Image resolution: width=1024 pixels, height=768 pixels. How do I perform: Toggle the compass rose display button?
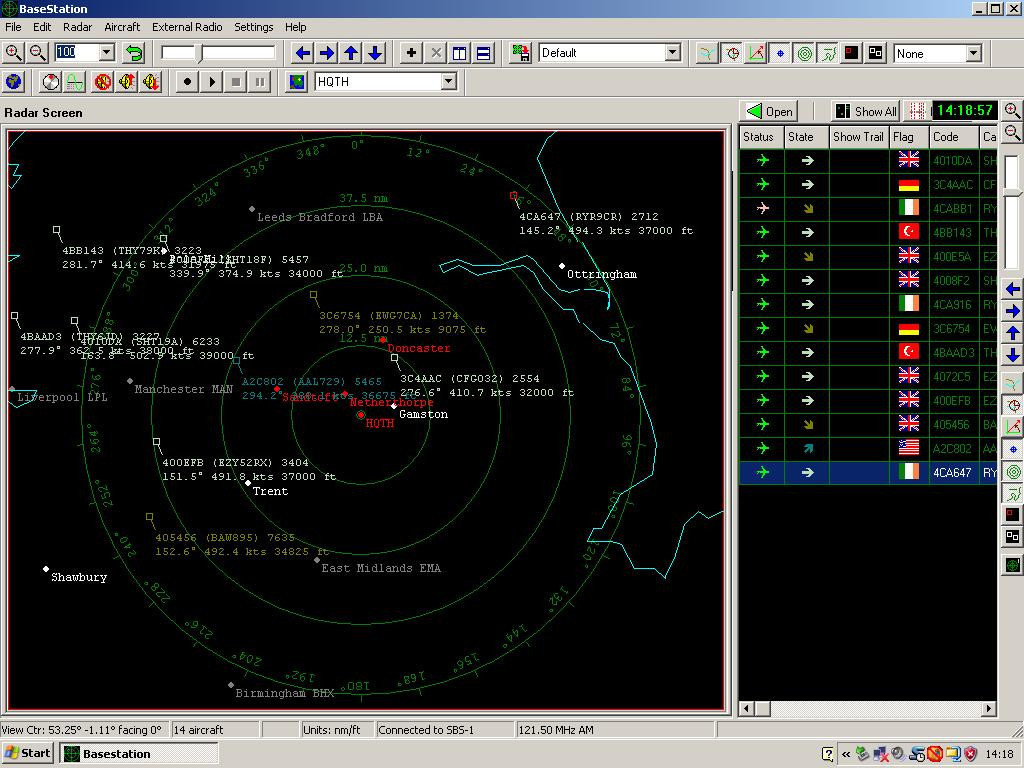(x=732, y=53)
